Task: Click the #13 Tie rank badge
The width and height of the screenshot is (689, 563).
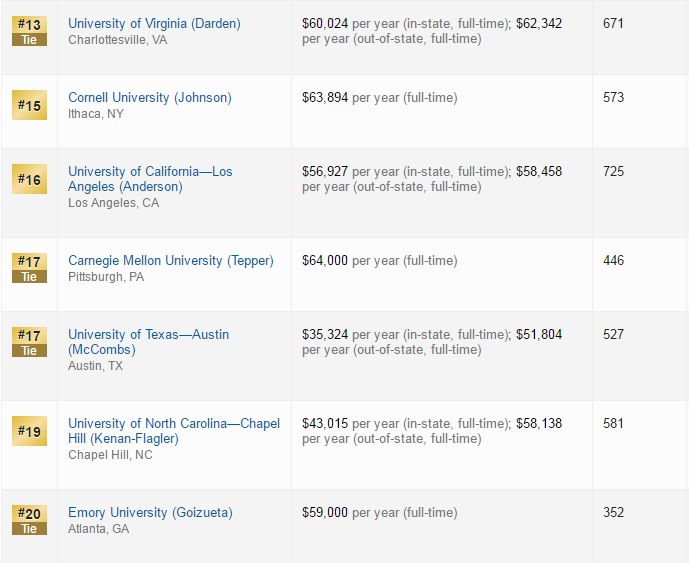Action: (29, 31)
